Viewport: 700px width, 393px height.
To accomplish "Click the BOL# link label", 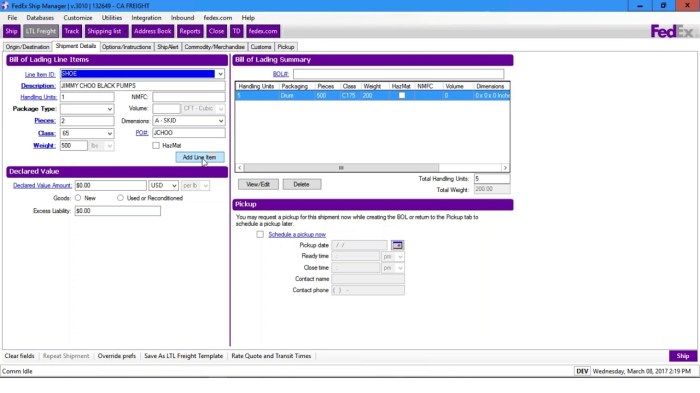I will pos(281,74).
